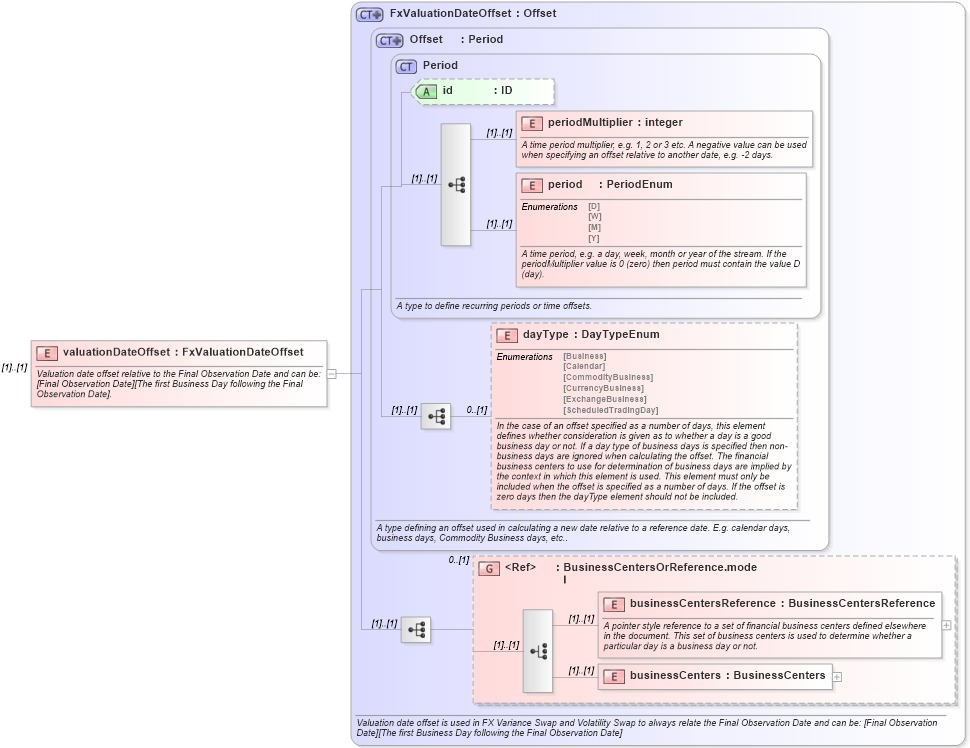This screenshot has height=748, width=970.
Task: Expand the businessCentersReference element details
Action: pyautogui.click(x=944, y=625)
